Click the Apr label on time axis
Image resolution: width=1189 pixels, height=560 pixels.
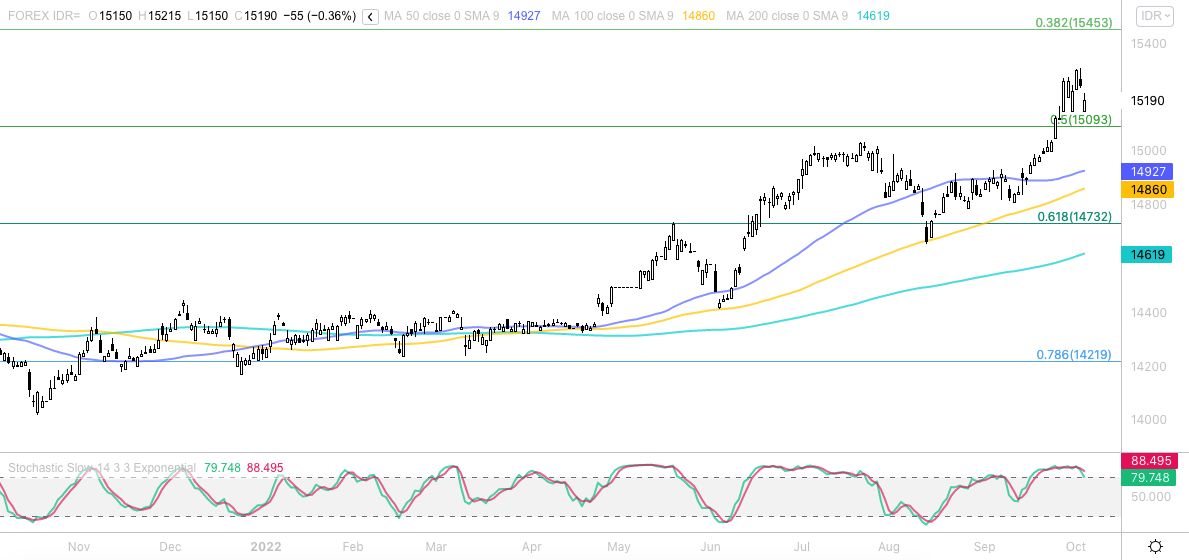point(532,546)
